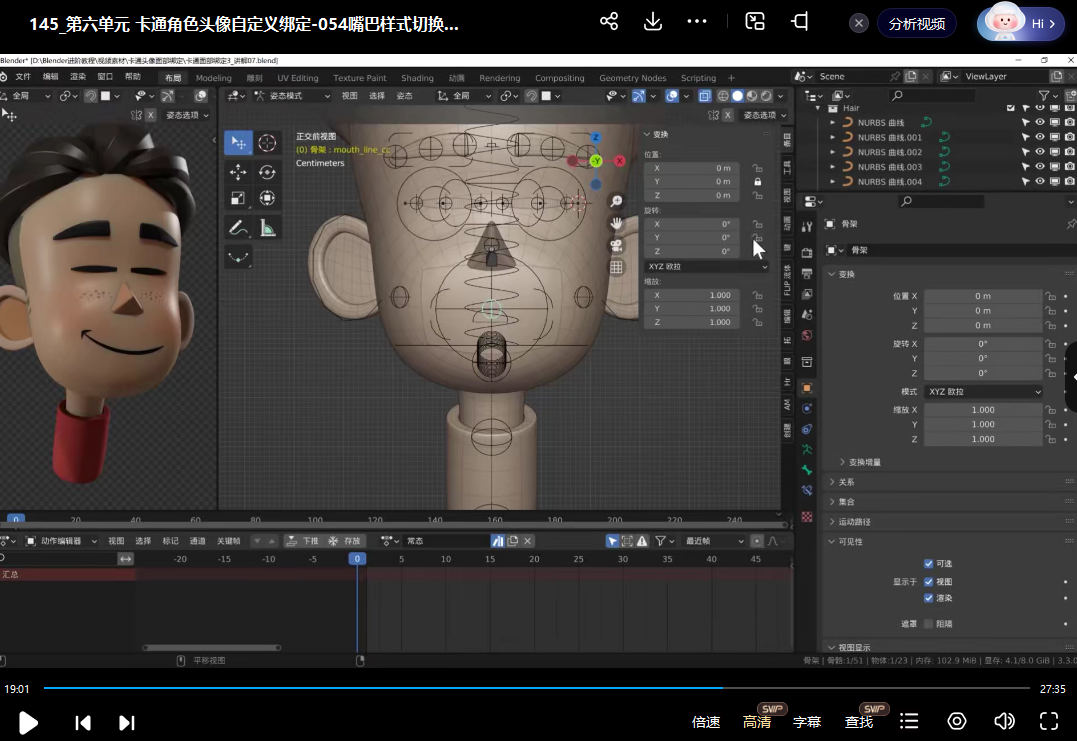Click the Measure tool icon
Screen dimensions: 1077x741
pos(267,228)
